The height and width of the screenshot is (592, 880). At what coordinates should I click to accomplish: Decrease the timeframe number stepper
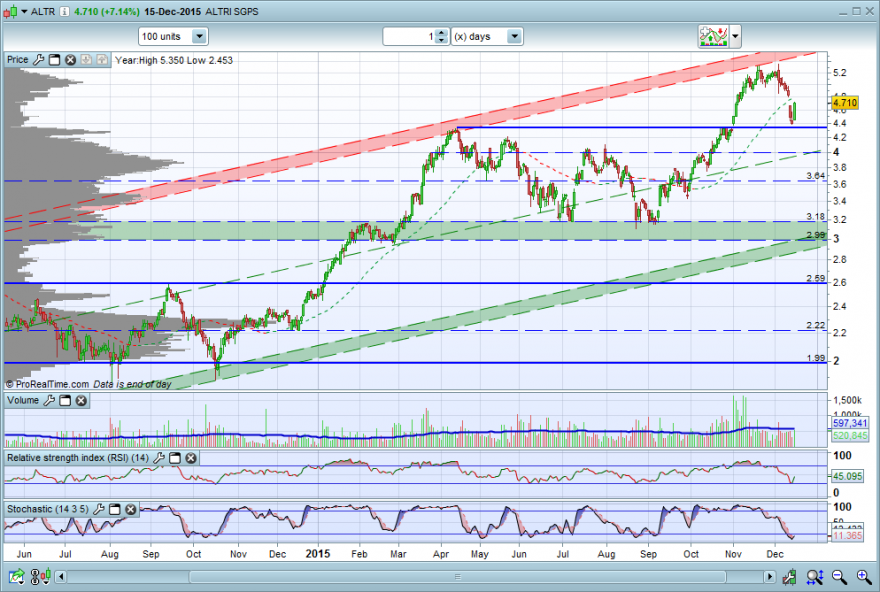click(442, 40)
